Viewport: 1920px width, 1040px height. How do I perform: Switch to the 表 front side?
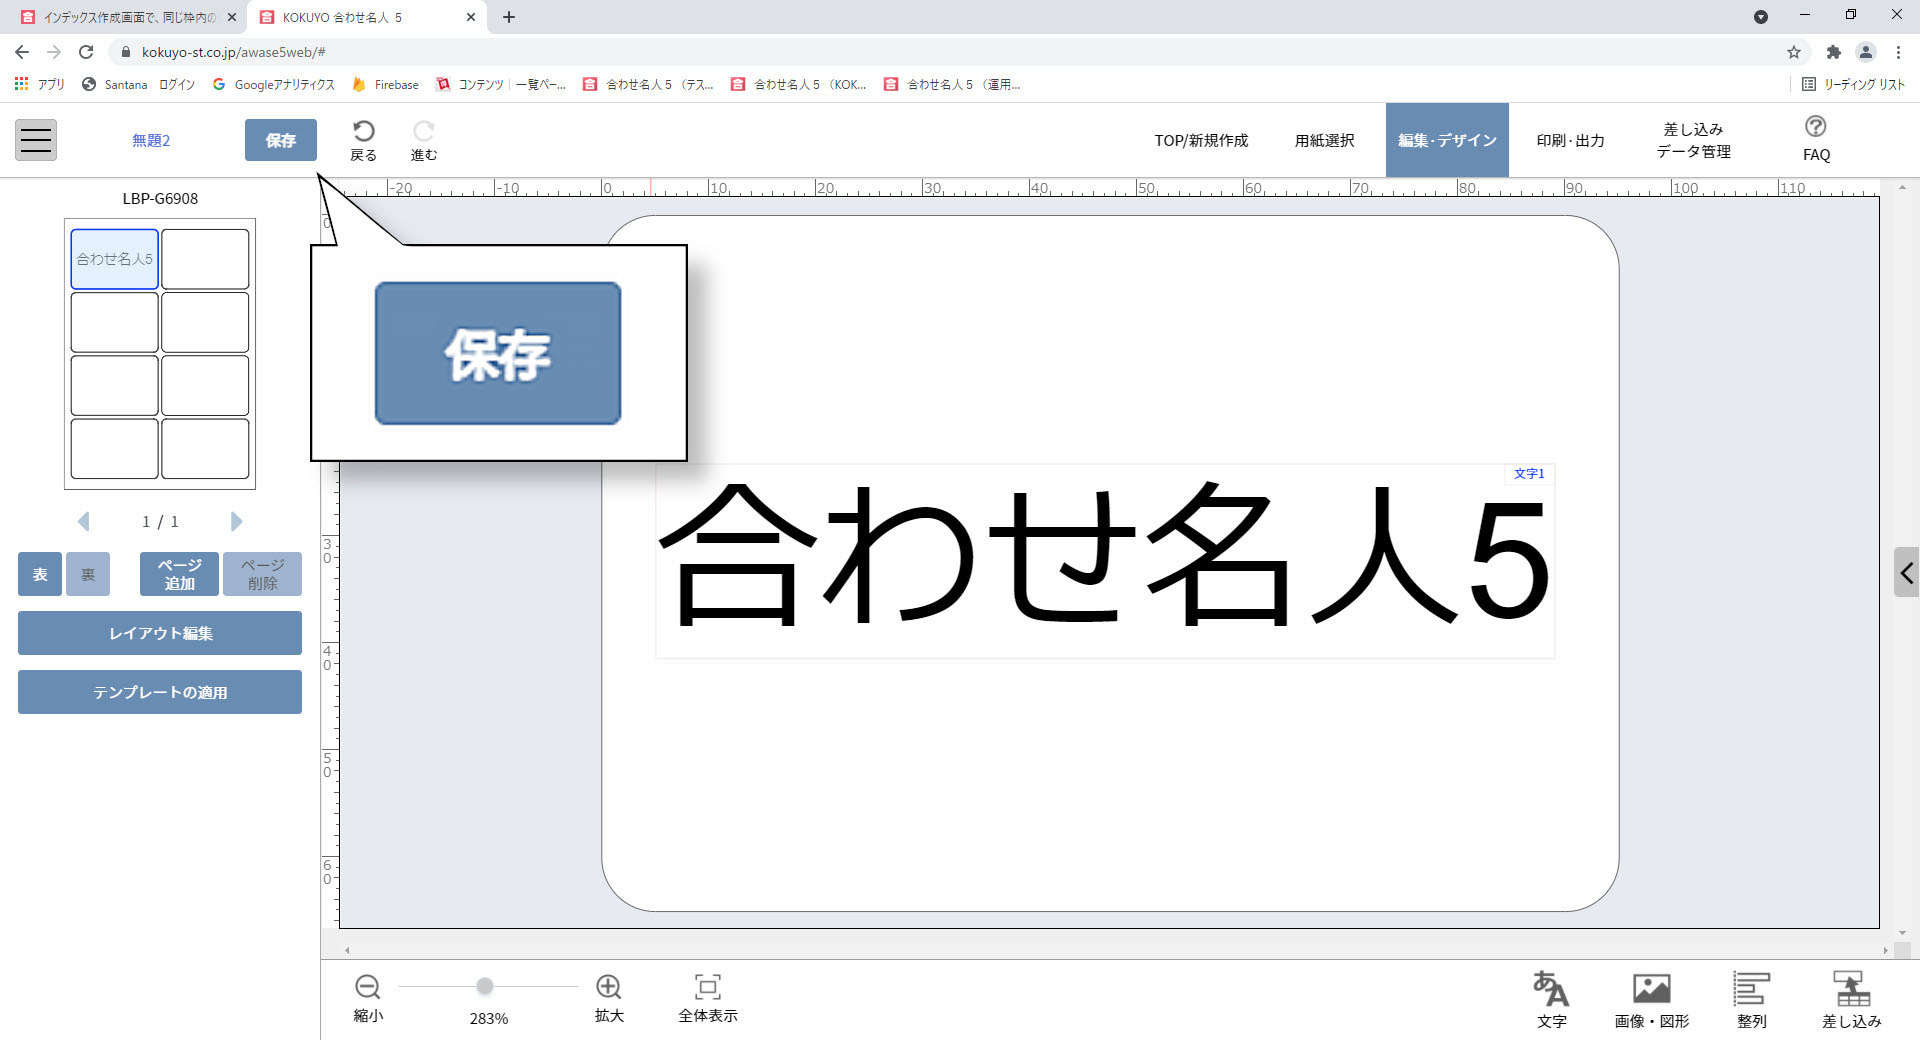tap(39, 574)
